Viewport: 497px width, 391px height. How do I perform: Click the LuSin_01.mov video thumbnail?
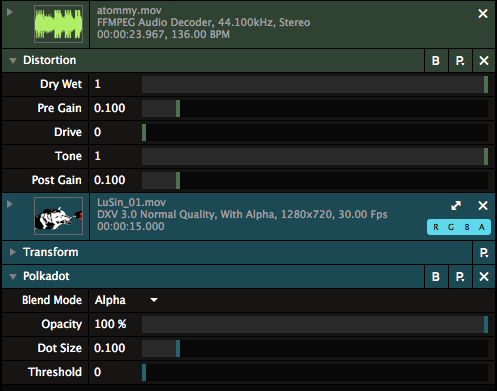pos(59,216)
